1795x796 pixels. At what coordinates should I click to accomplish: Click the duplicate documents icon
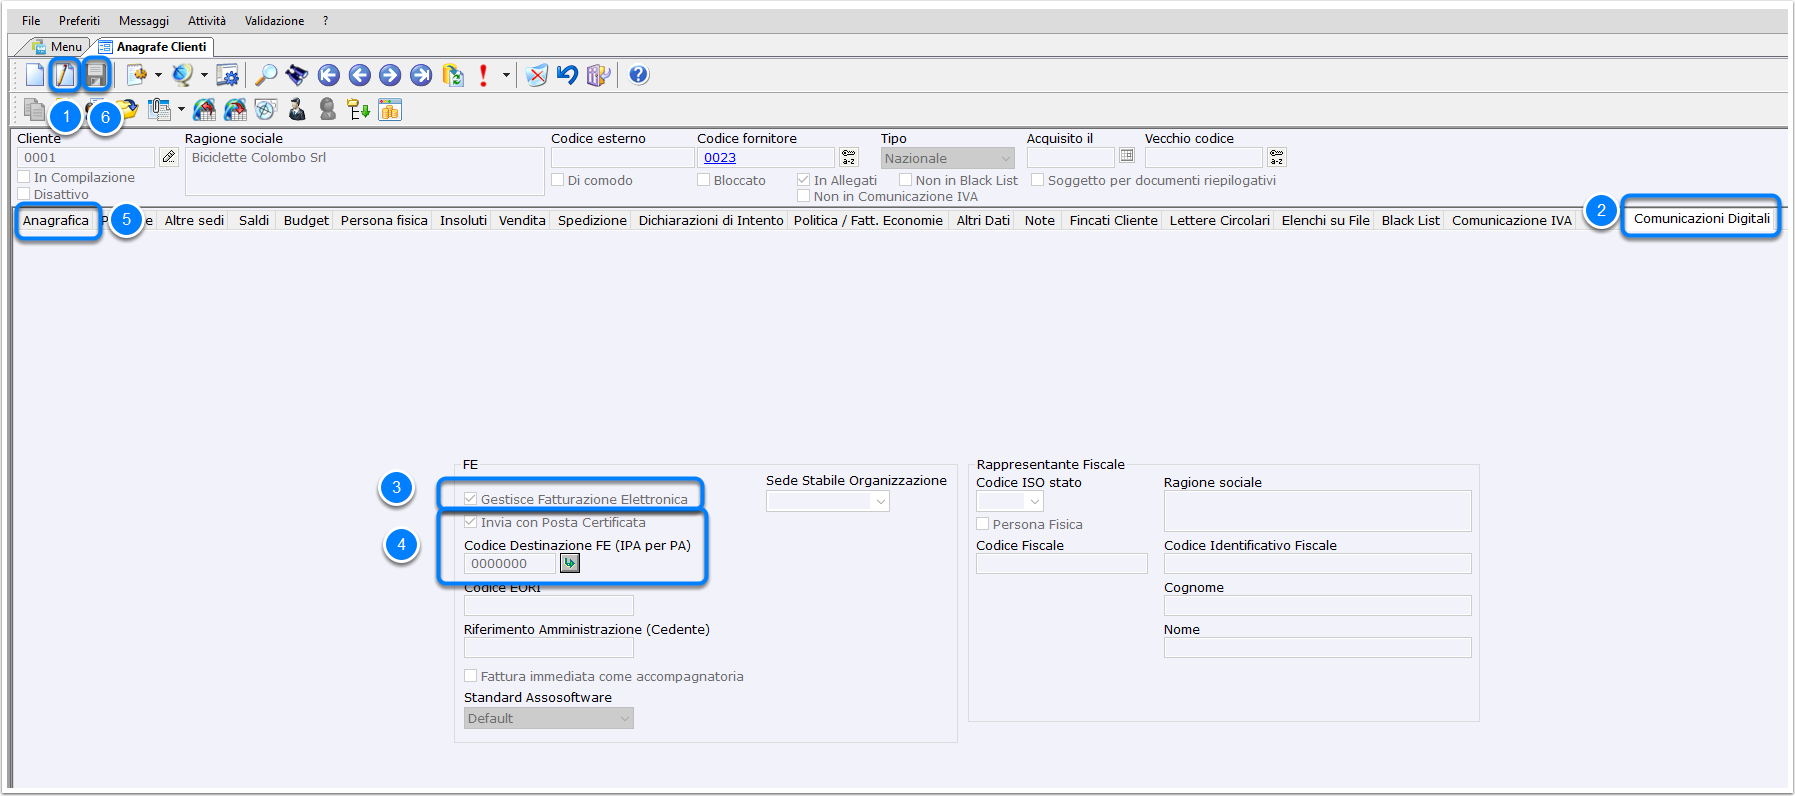(35, 109)
